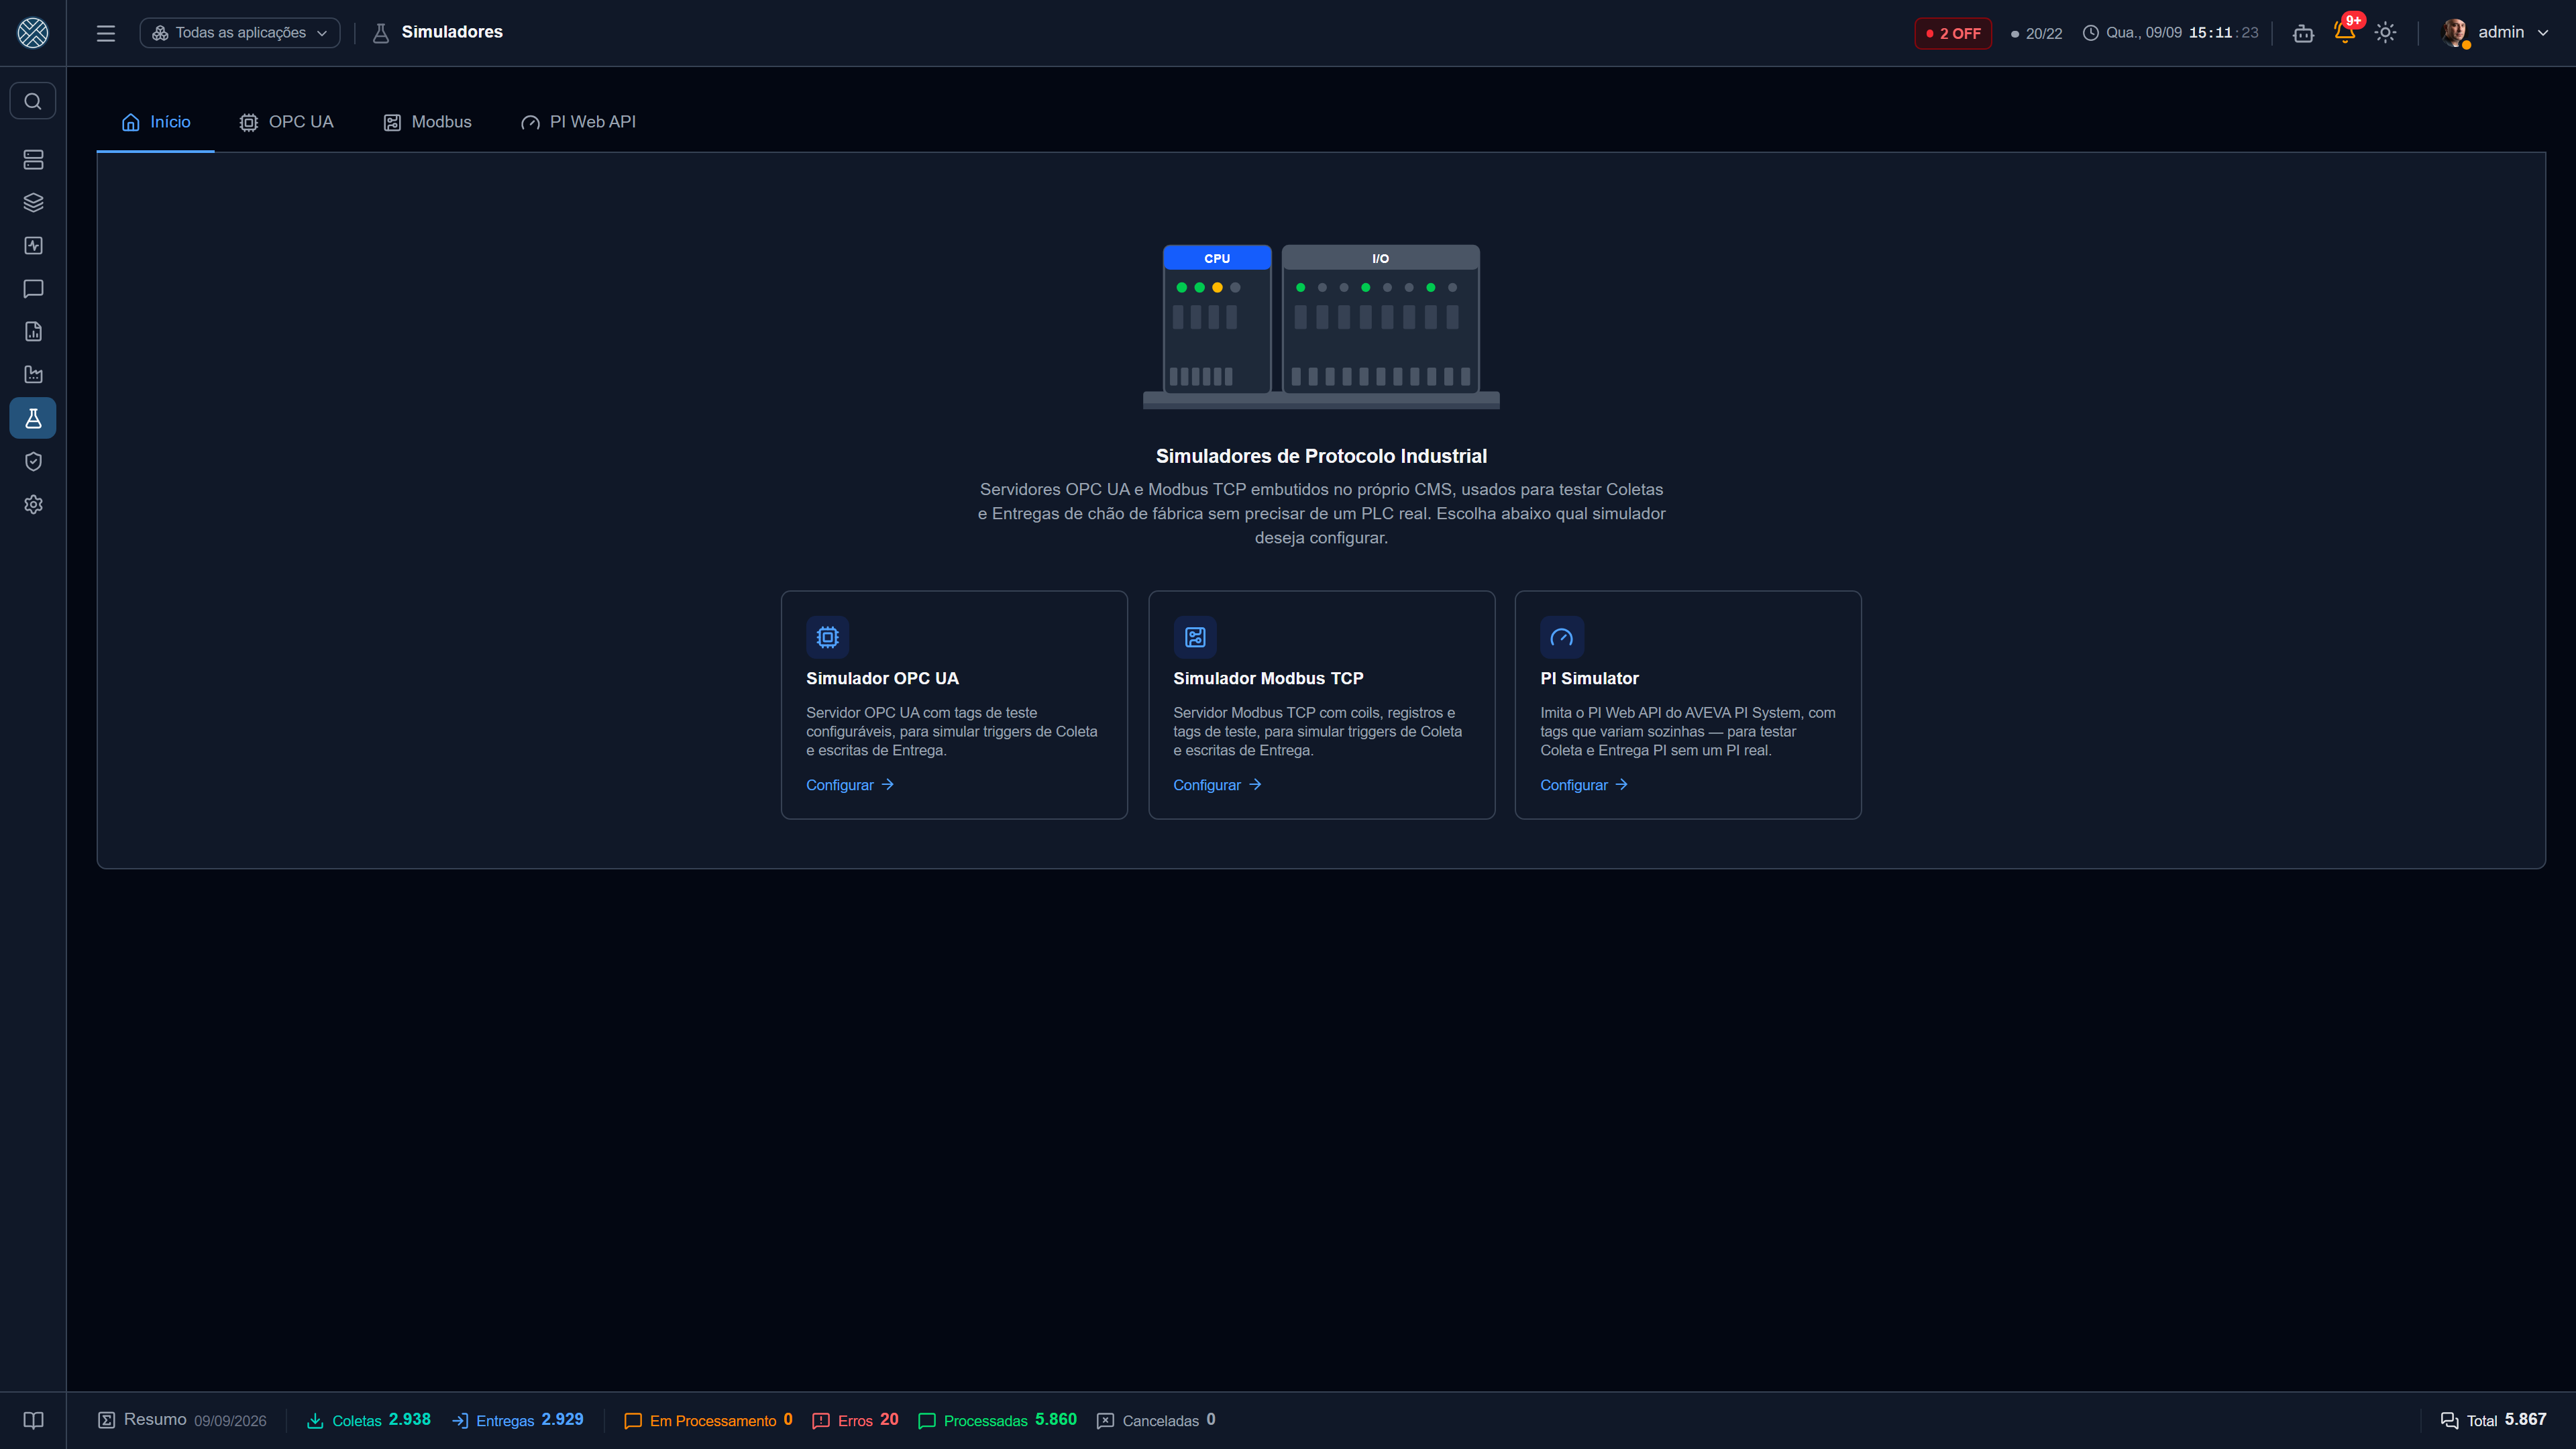This screenshot has height=1449, width=2576.
Task: Click the Coletas 2.938 counter
Action: (x=368, y=1420)
